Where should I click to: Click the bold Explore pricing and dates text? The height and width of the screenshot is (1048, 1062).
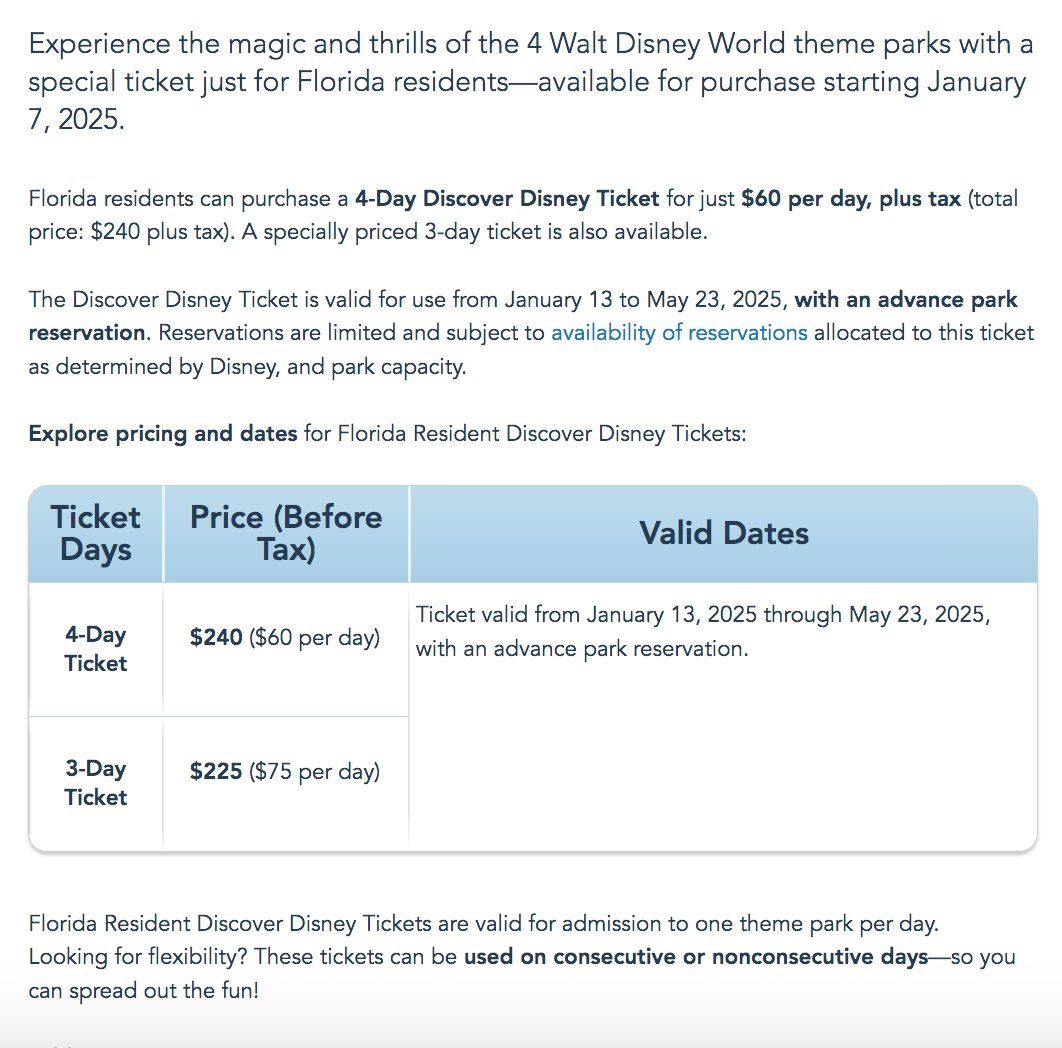[x=163, y=434]
